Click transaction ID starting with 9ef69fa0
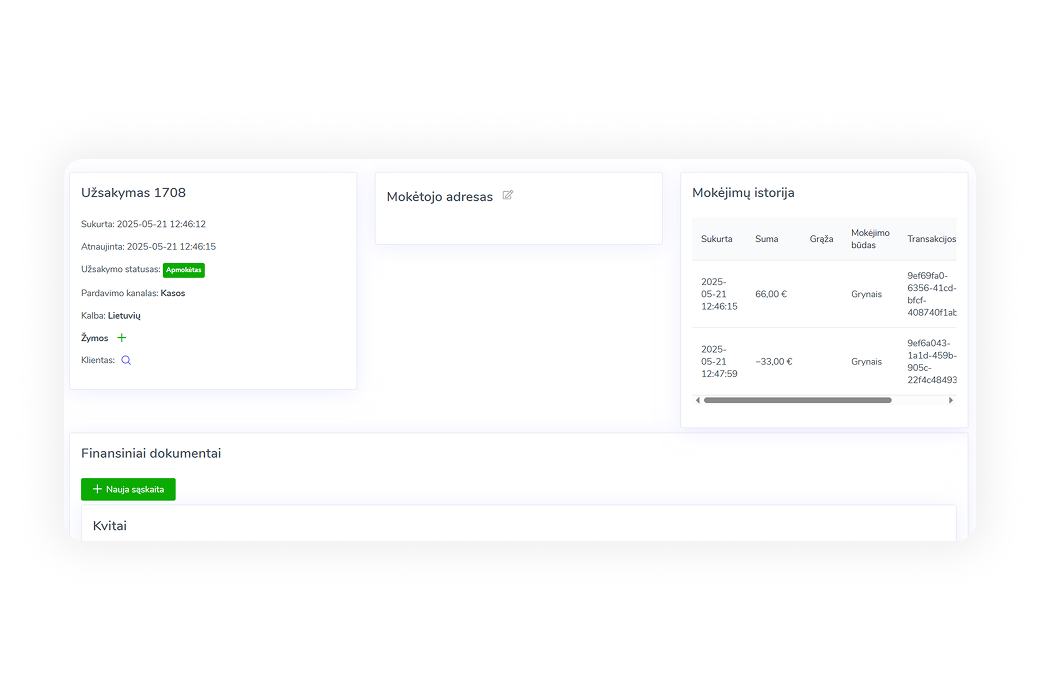 point(931,294)
